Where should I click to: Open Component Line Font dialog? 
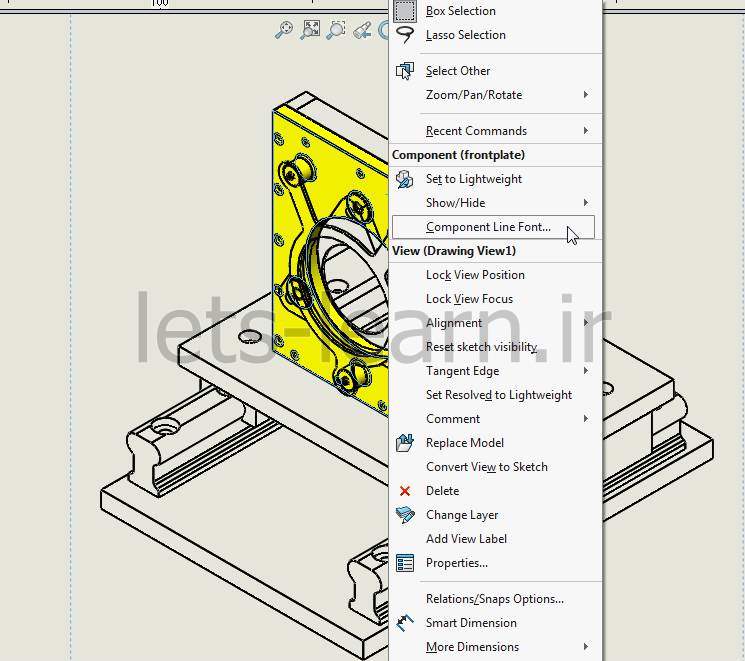click(x=493, y=227)
